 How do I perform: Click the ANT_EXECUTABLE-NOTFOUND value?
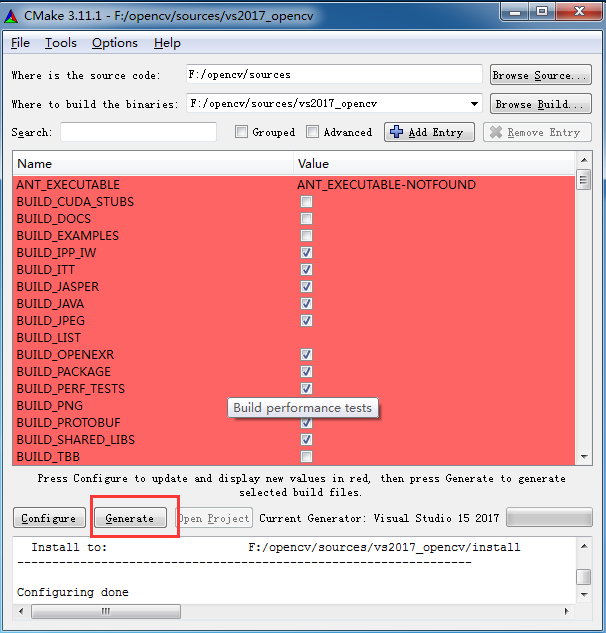point(386,184)
